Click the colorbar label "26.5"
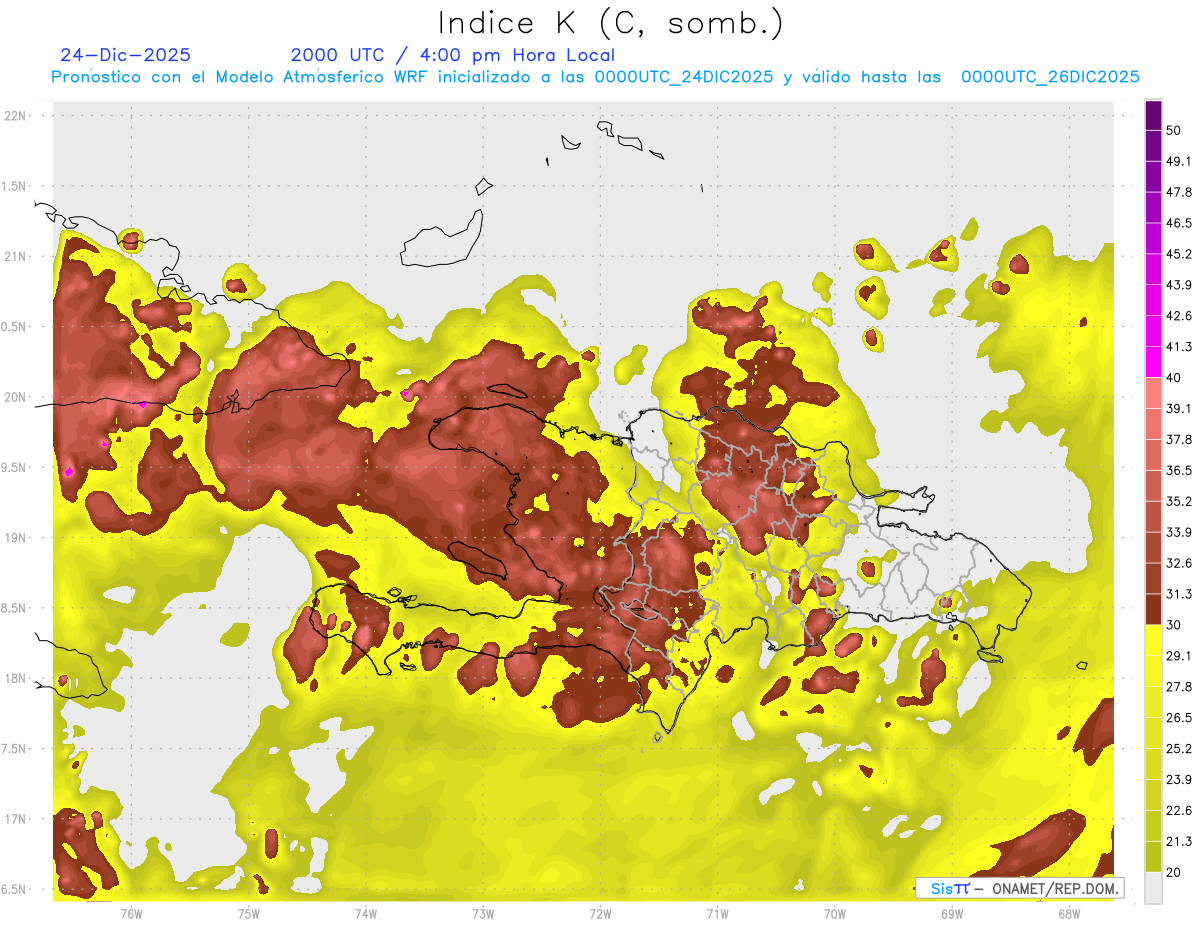The image size is (1200, 927). [1179, 718]
